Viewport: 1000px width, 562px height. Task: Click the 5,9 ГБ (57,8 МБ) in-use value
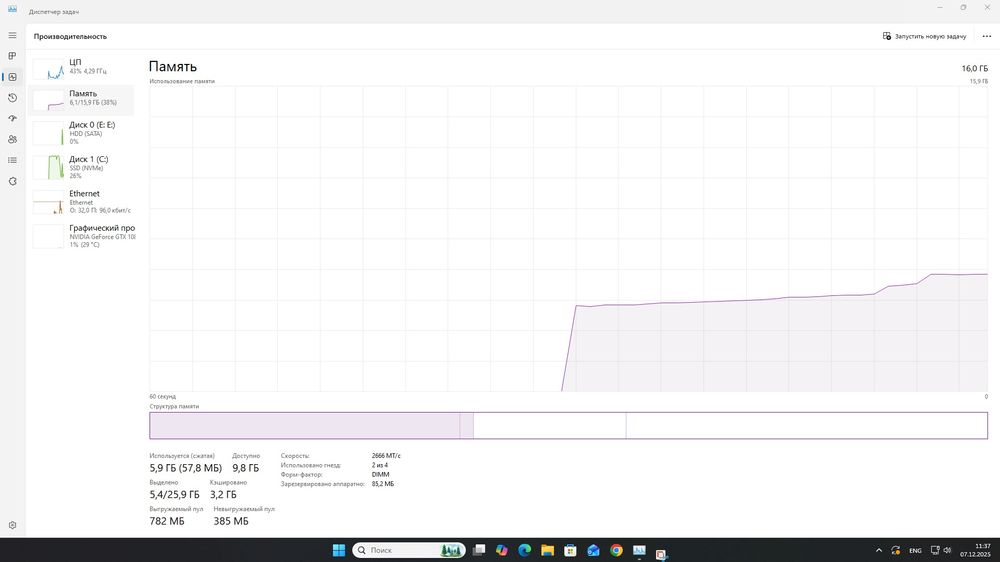[x=186, y=468]
